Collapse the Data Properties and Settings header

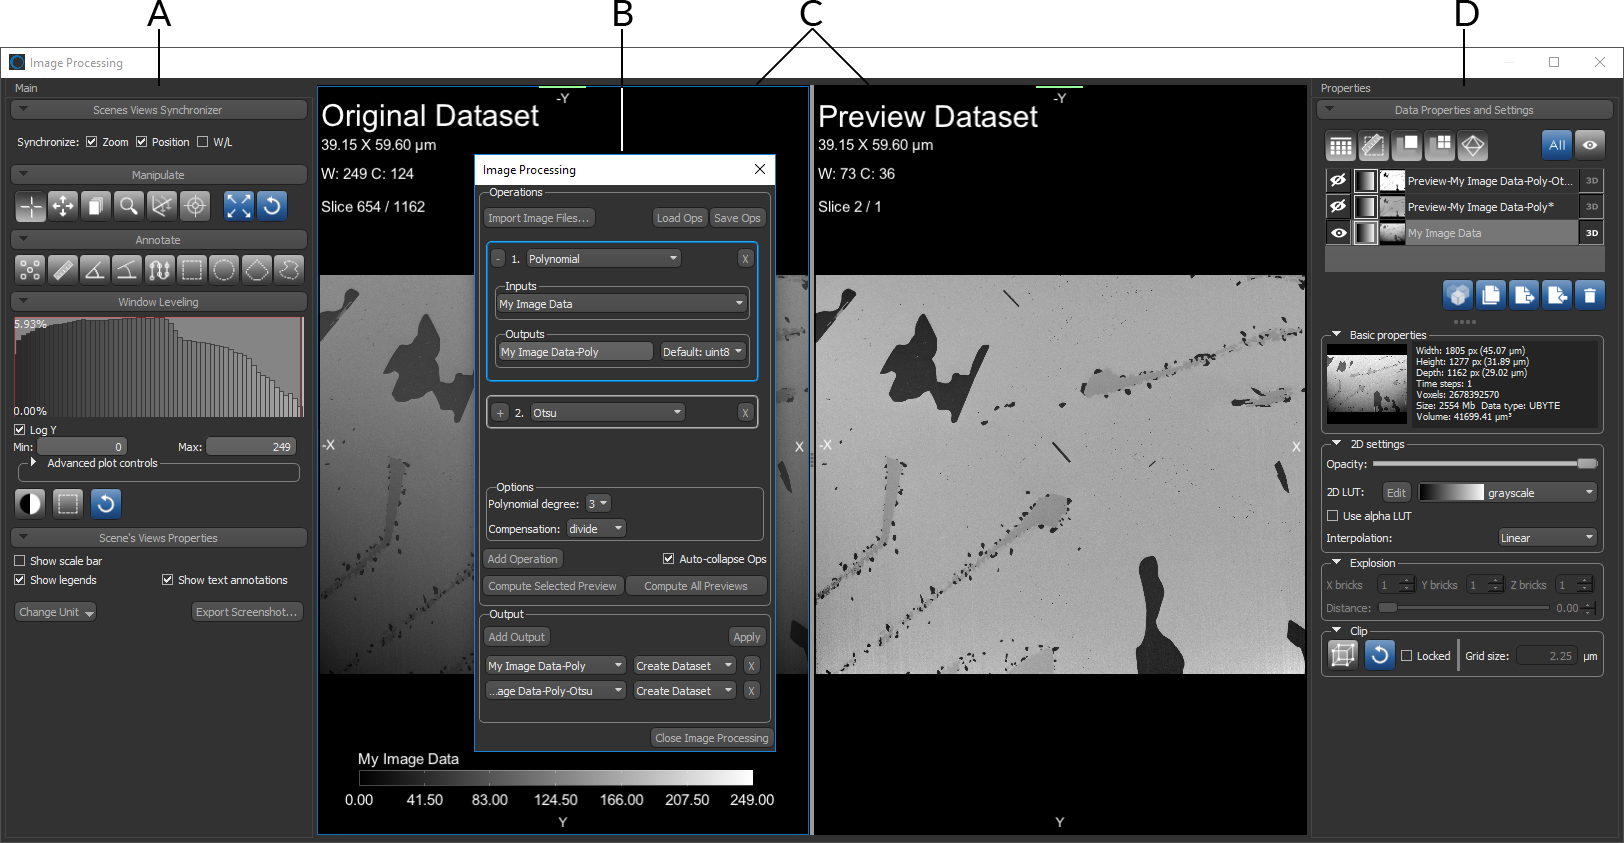1463,110
